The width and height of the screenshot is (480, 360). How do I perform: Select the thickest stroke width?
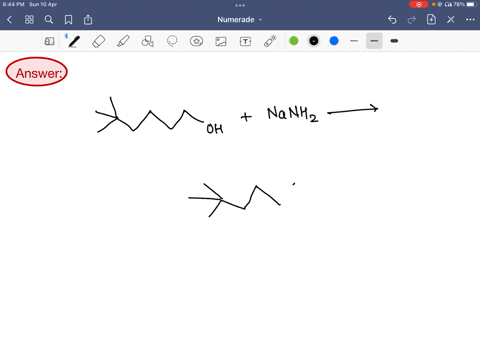pos(394,41)
